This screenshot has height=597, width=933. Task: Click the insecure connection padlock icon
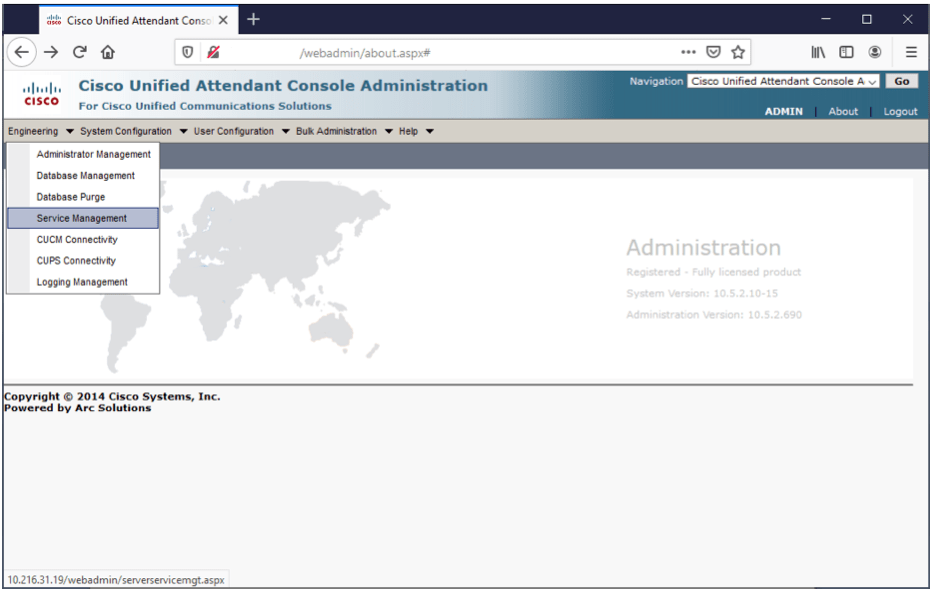213,52
